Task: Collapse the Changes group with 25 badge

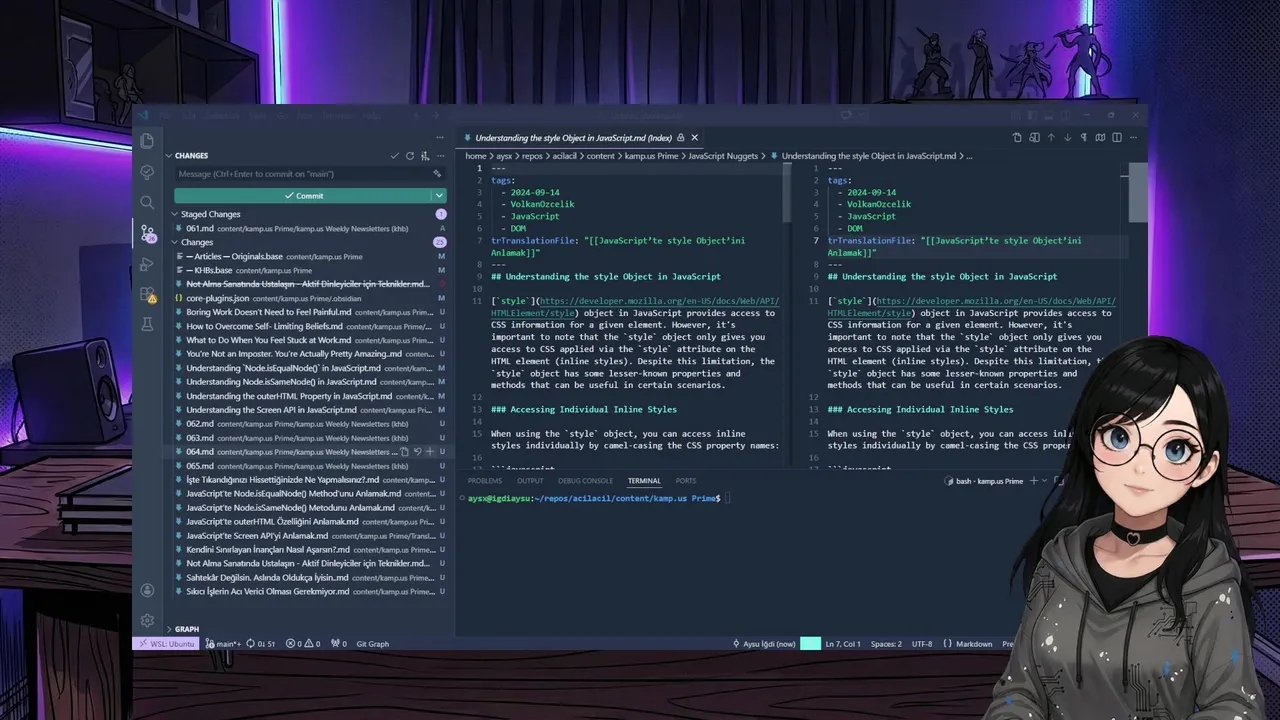Action: [197, 242]
